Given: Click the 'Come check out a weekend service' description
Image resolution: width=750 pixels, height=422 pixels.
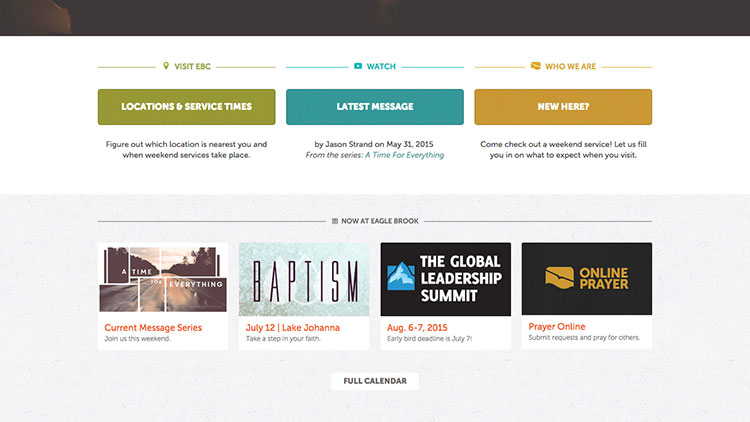Looking at the screenshot, I should (563, 149).
